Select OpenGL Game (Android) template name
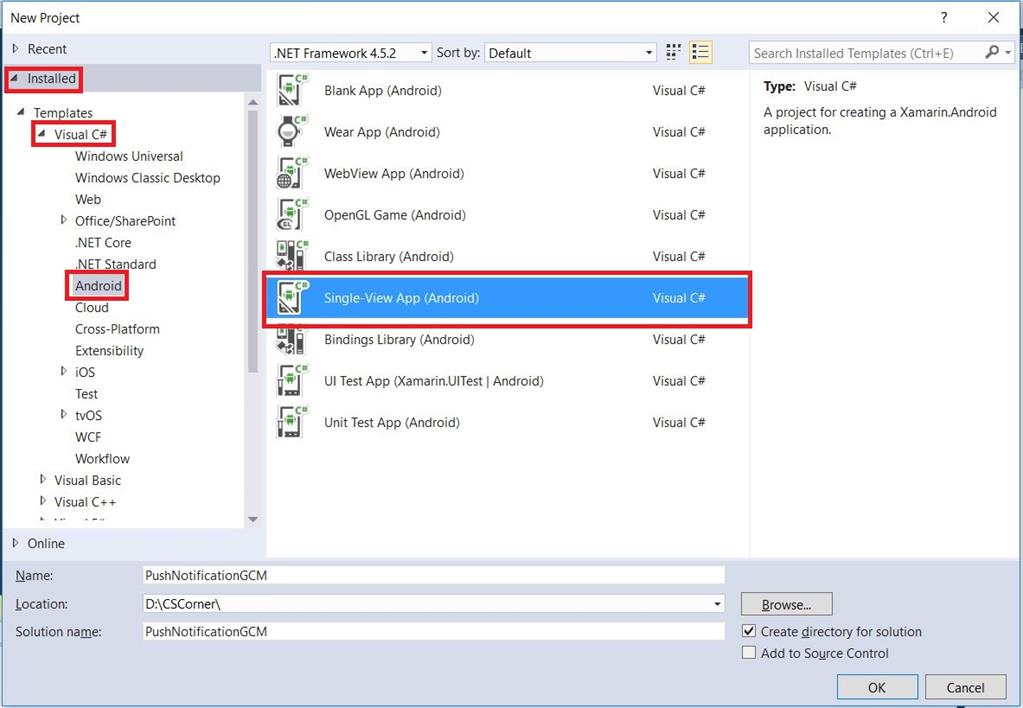 tap(395, 215)
